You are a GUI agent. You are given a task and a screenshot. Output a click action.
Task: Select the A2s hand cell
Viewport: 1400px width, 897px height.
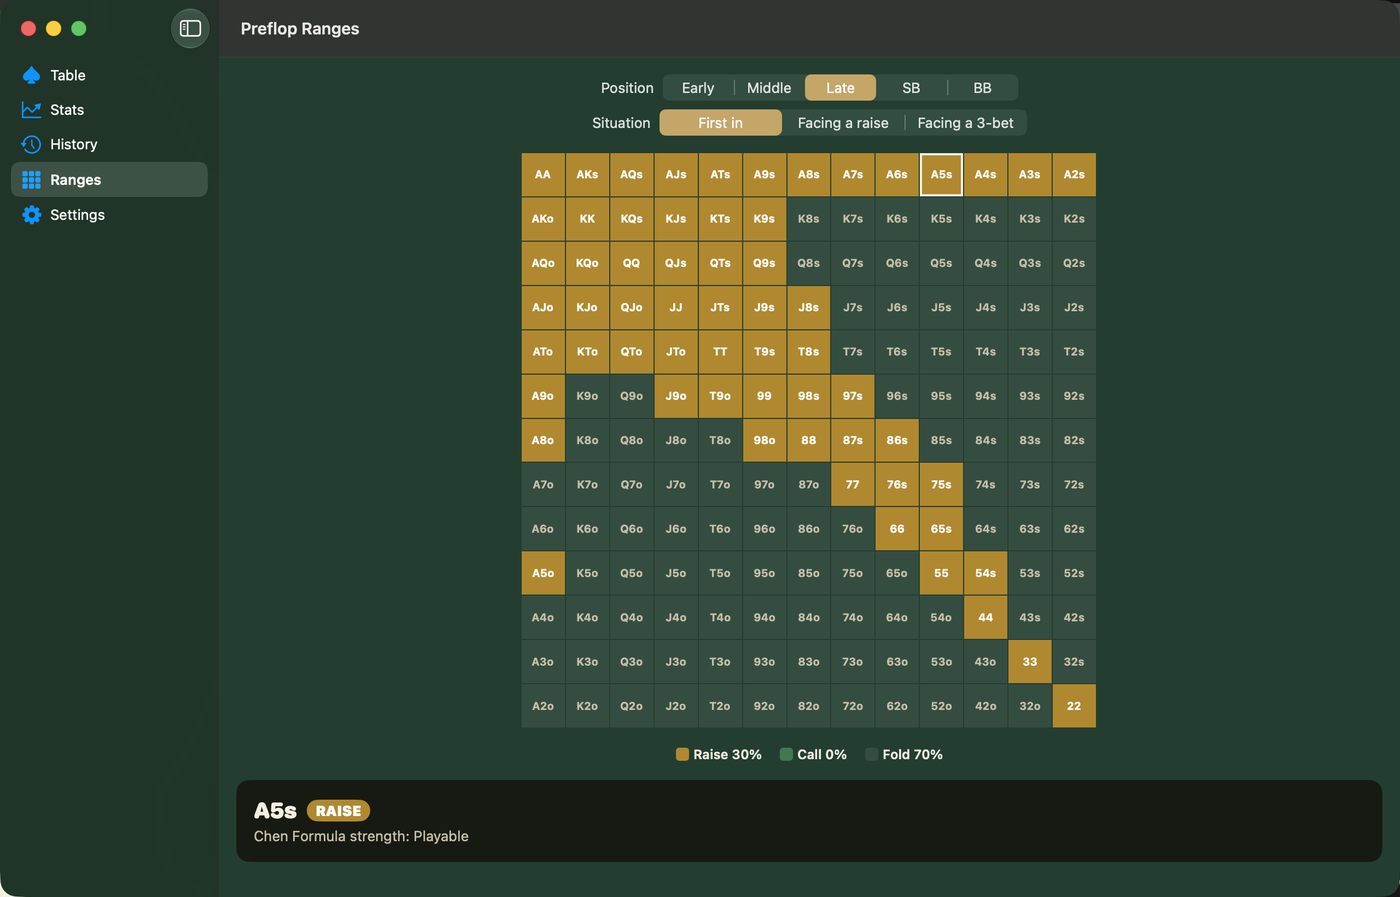(x=1074, y=175)
